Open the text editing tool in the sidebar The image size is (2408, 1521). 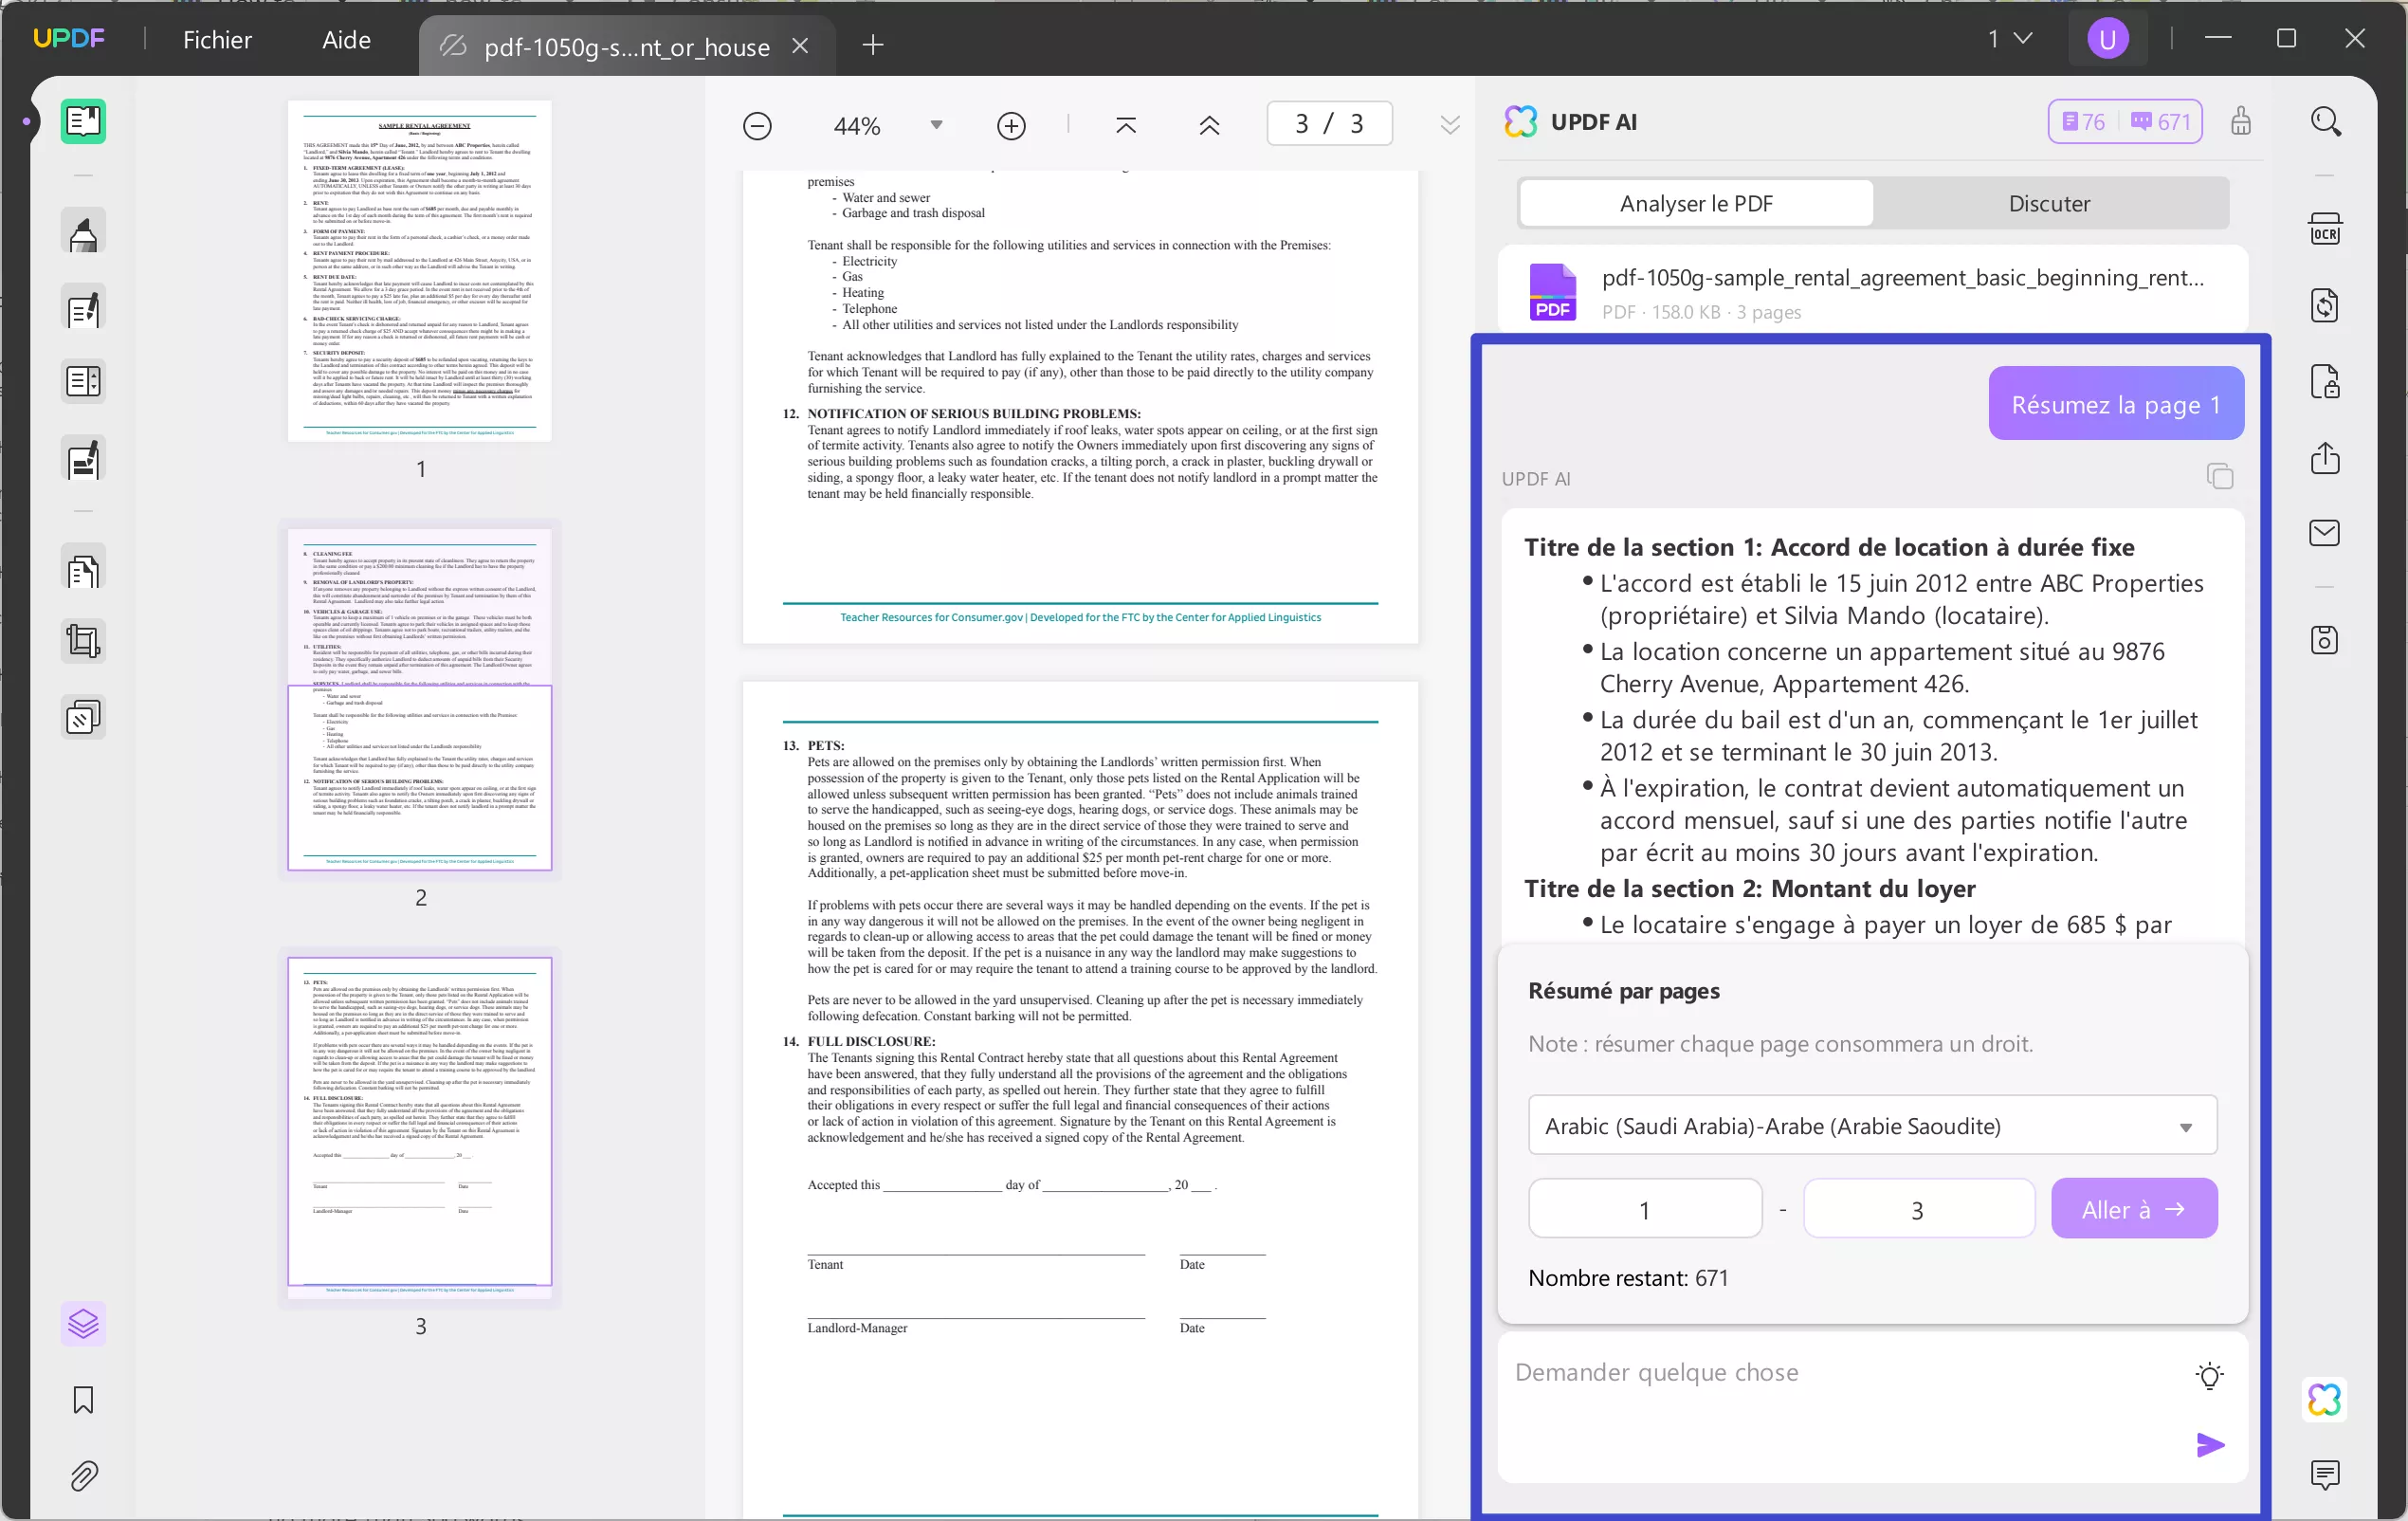82,307
